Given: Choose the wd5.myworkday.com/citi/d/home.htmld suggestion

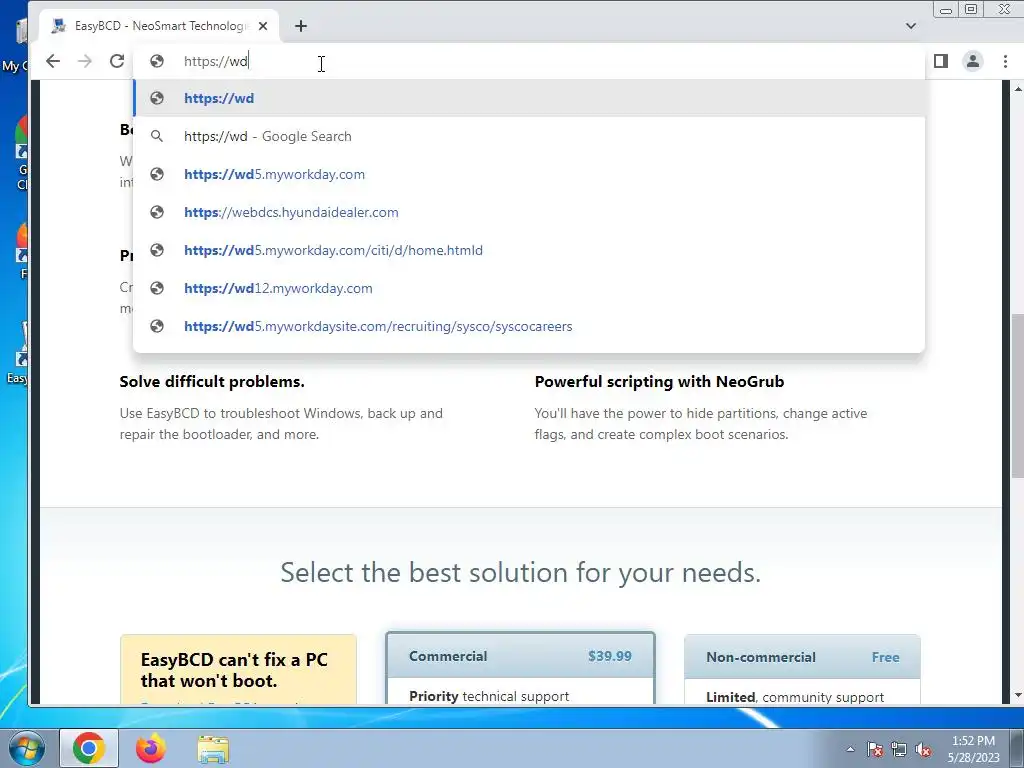Looking at the screenshot, I should (529, 250).
